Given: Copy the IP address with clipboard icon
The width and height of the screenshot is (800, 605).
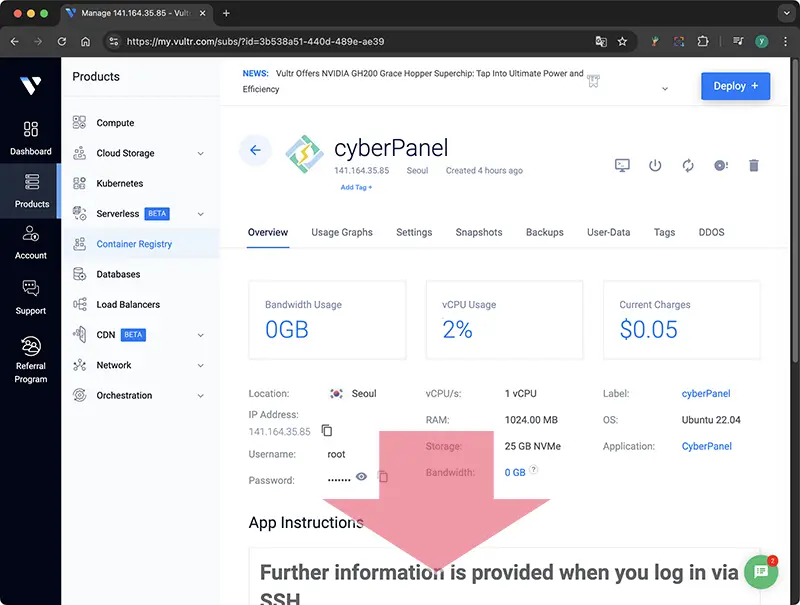Looking at the screenshot, I should click(327, 431).
